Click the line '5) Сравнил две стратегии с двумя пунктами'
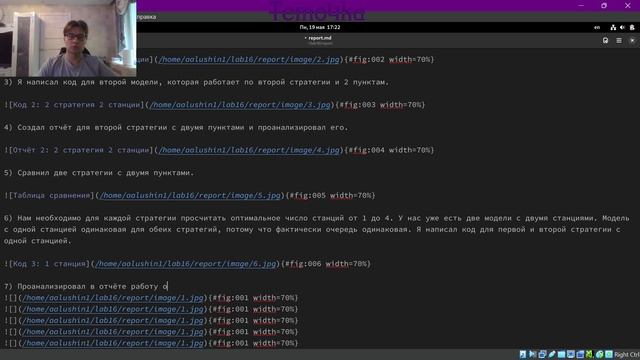 click(x=99, y=173)
